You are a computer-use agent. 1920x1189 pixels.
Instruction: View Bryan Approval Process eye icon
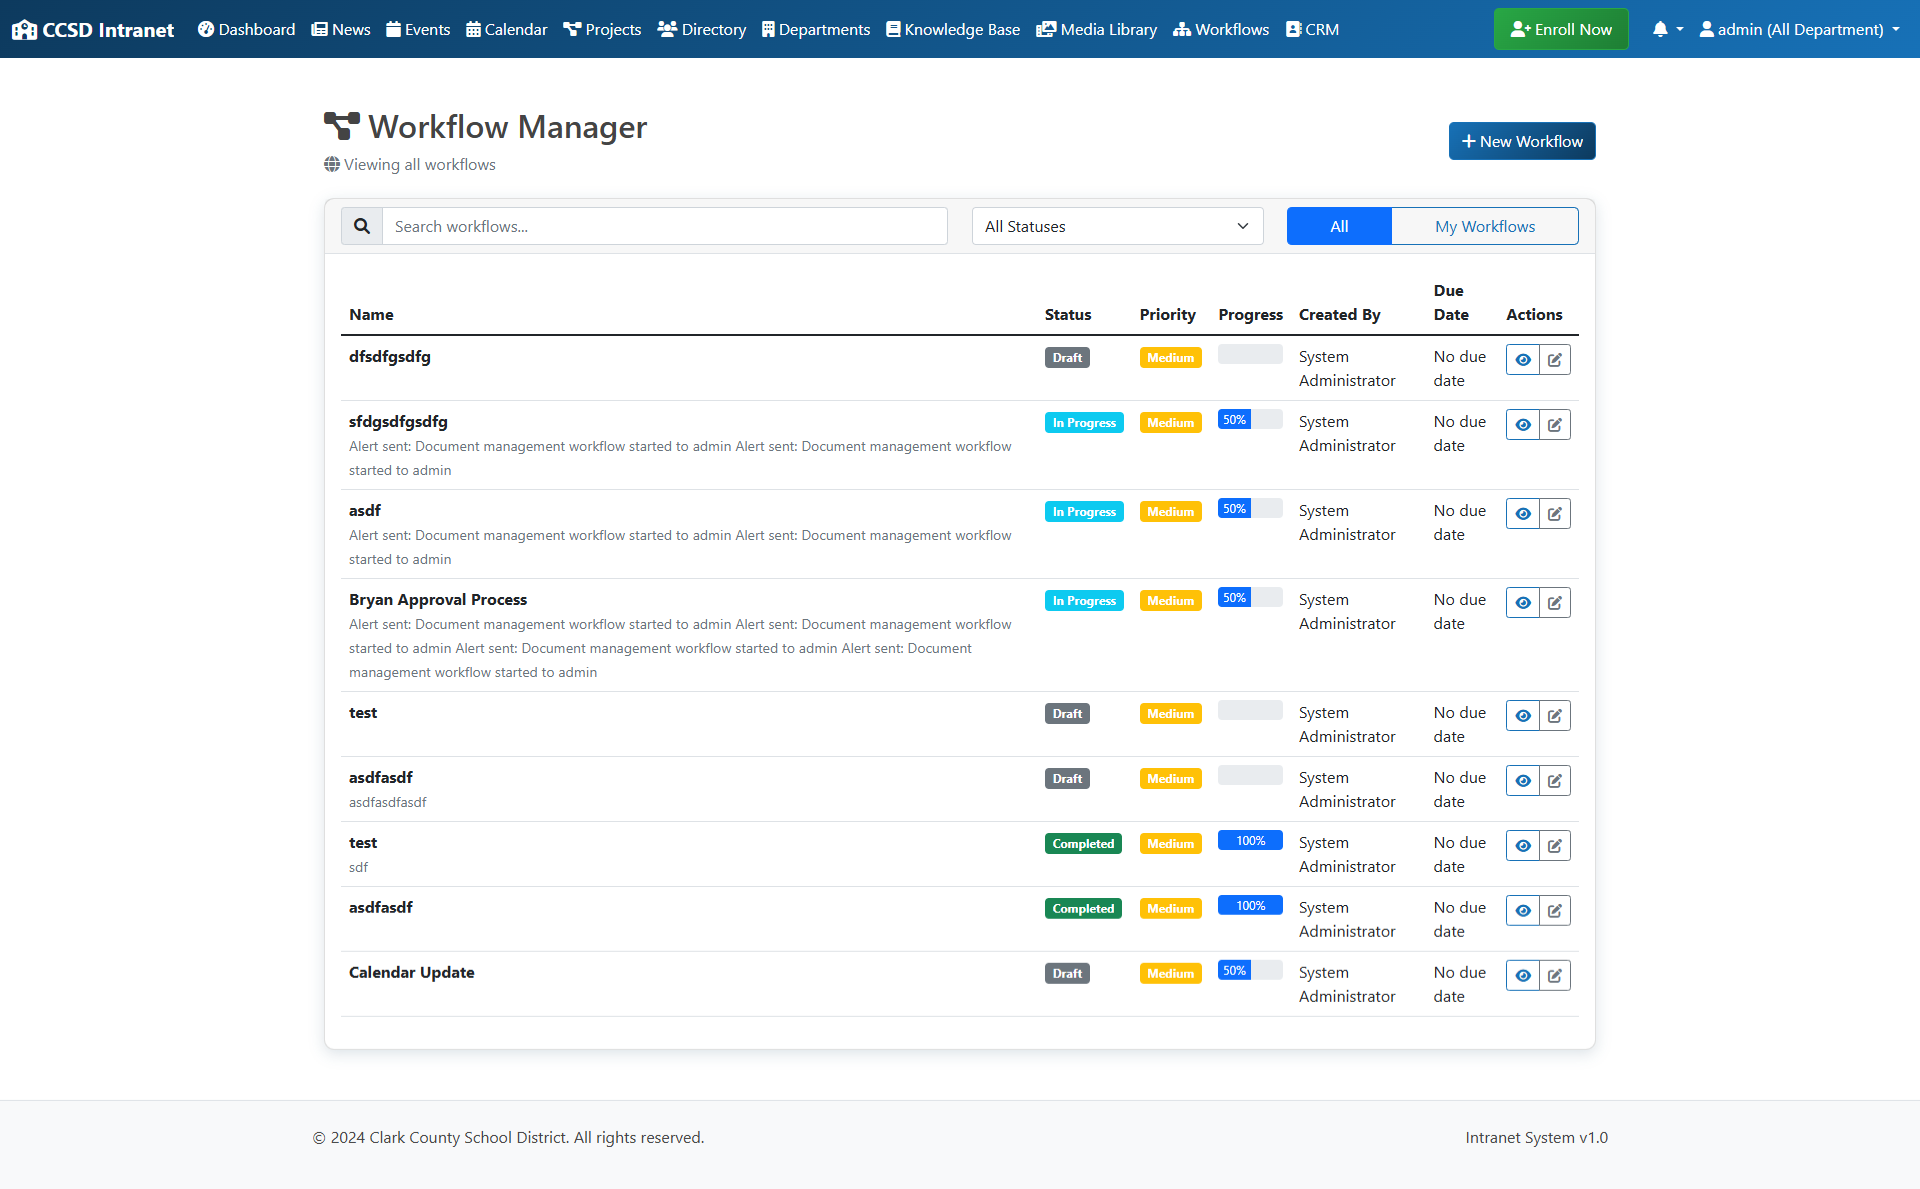coord(1522,602)
